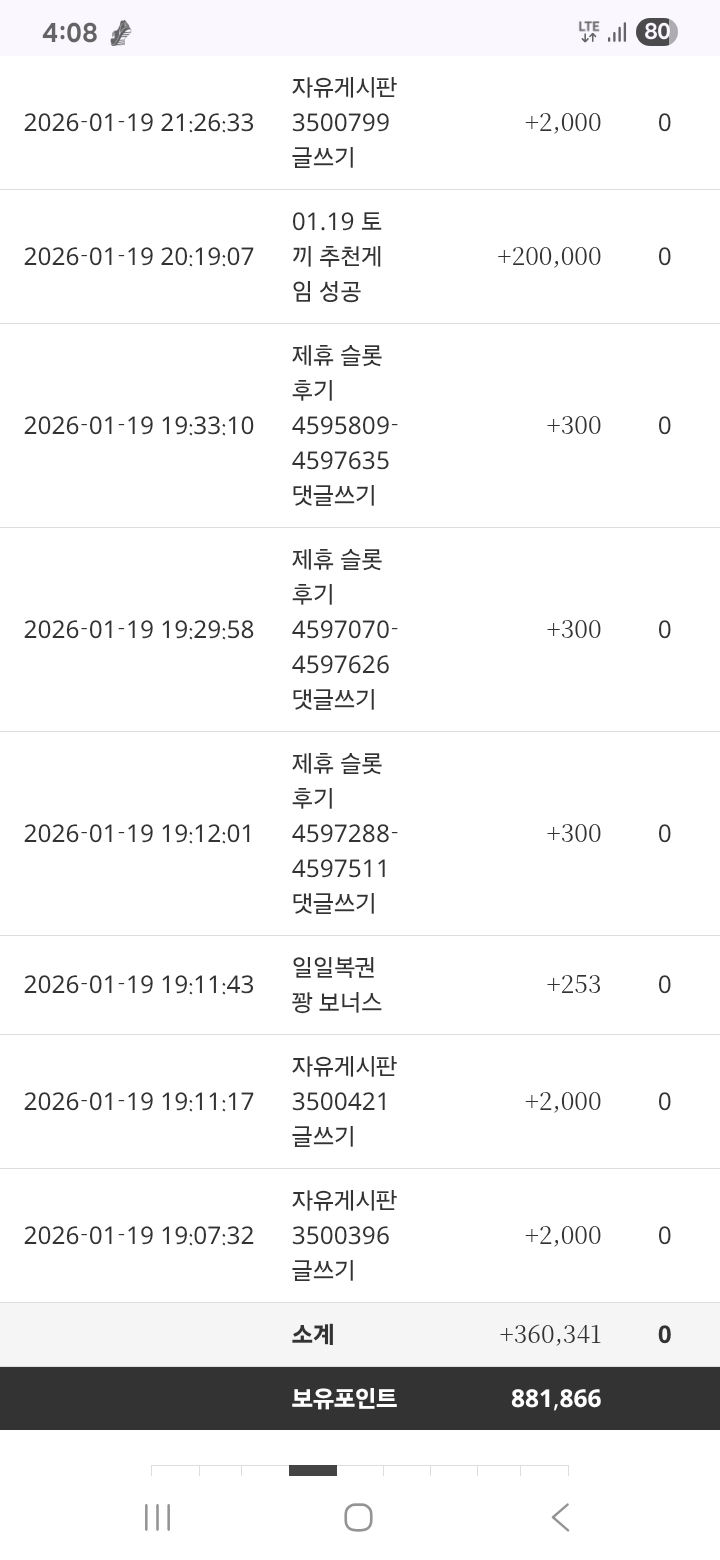Viewport: 720px width, 1560px height.
Task: Tap the signal strength bars icon
Action: (x=617, y=33)
